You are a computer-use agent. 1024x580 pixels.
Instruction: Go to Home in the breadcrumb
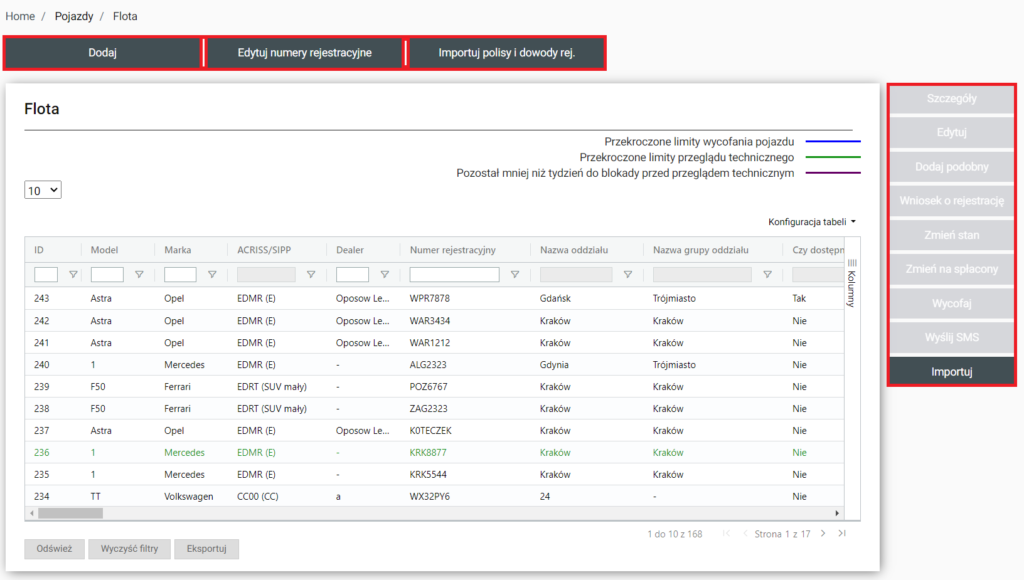tap(20, 17)
